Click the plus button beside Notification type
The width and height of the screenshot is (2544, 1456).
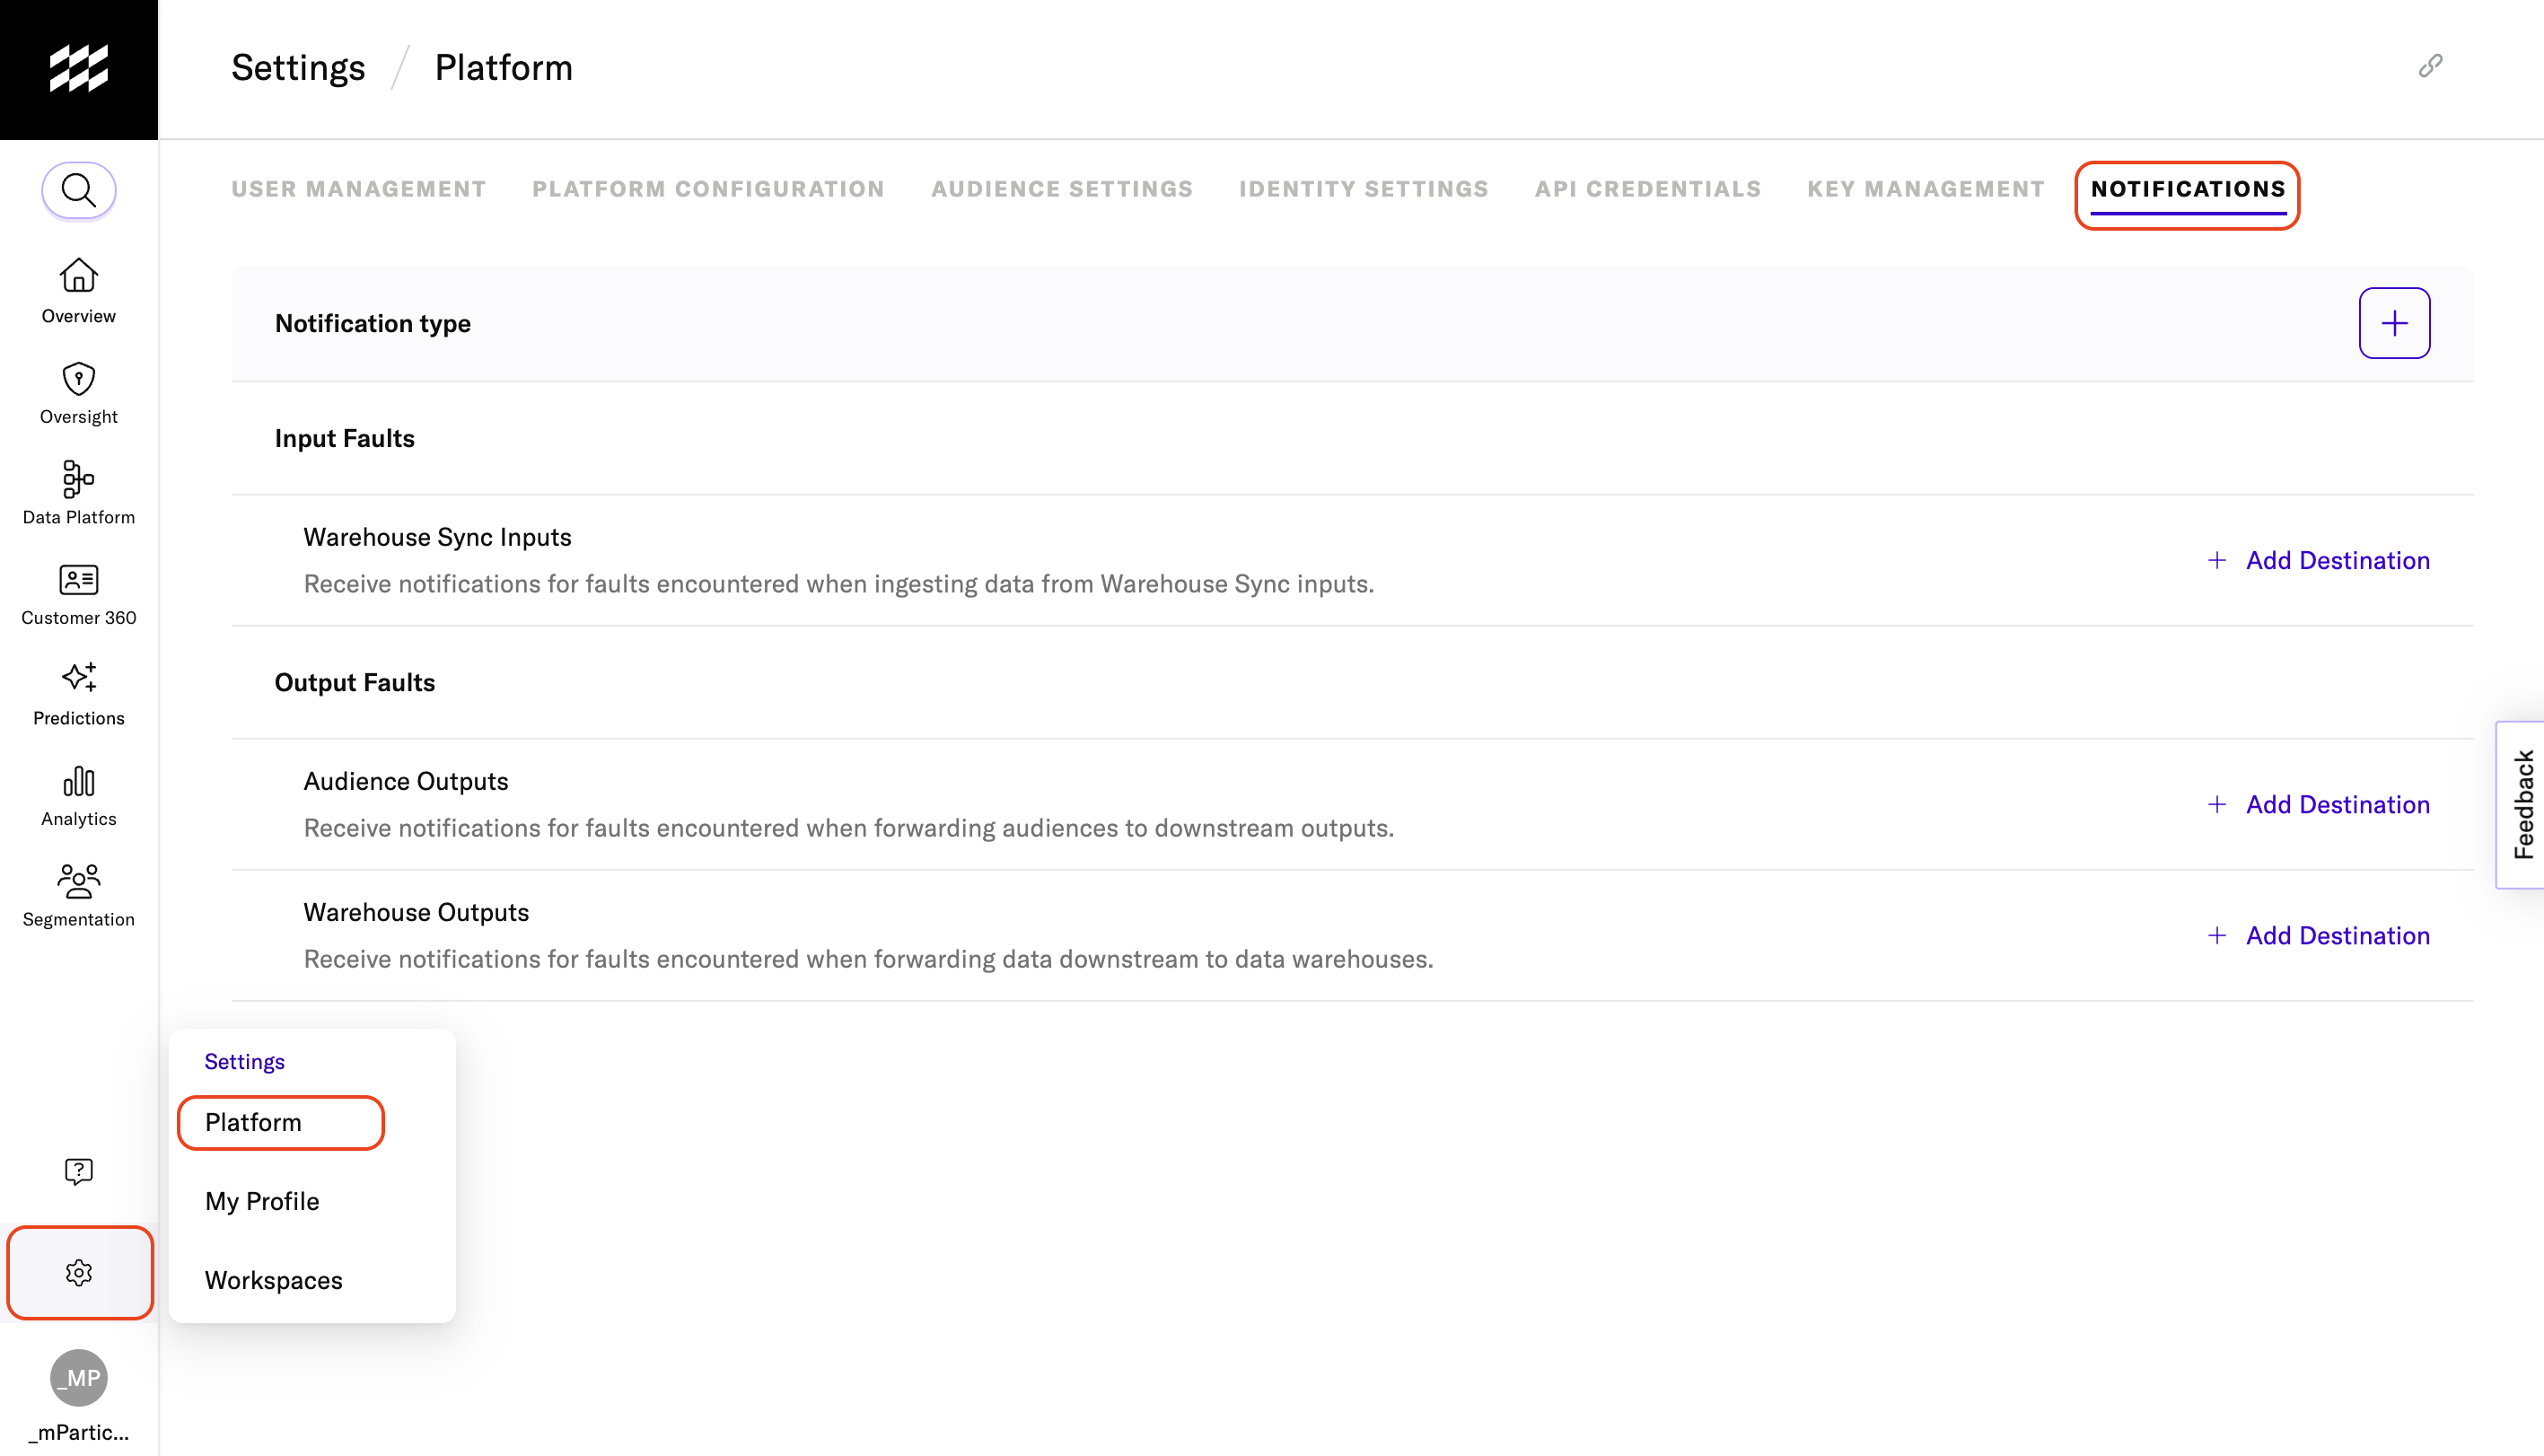(2394, 323)
